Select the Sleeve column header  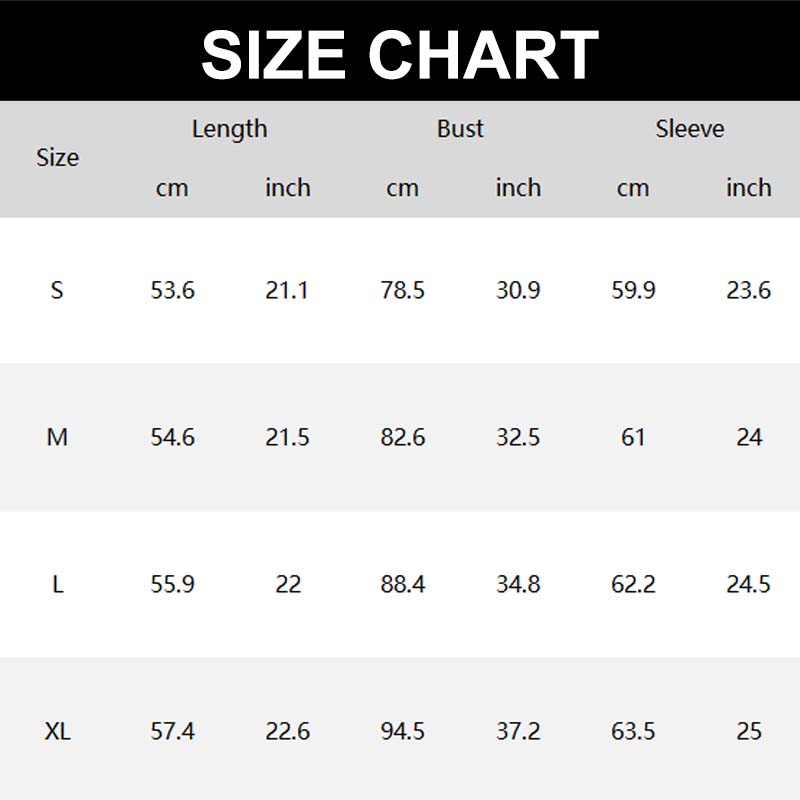(690, 129)
